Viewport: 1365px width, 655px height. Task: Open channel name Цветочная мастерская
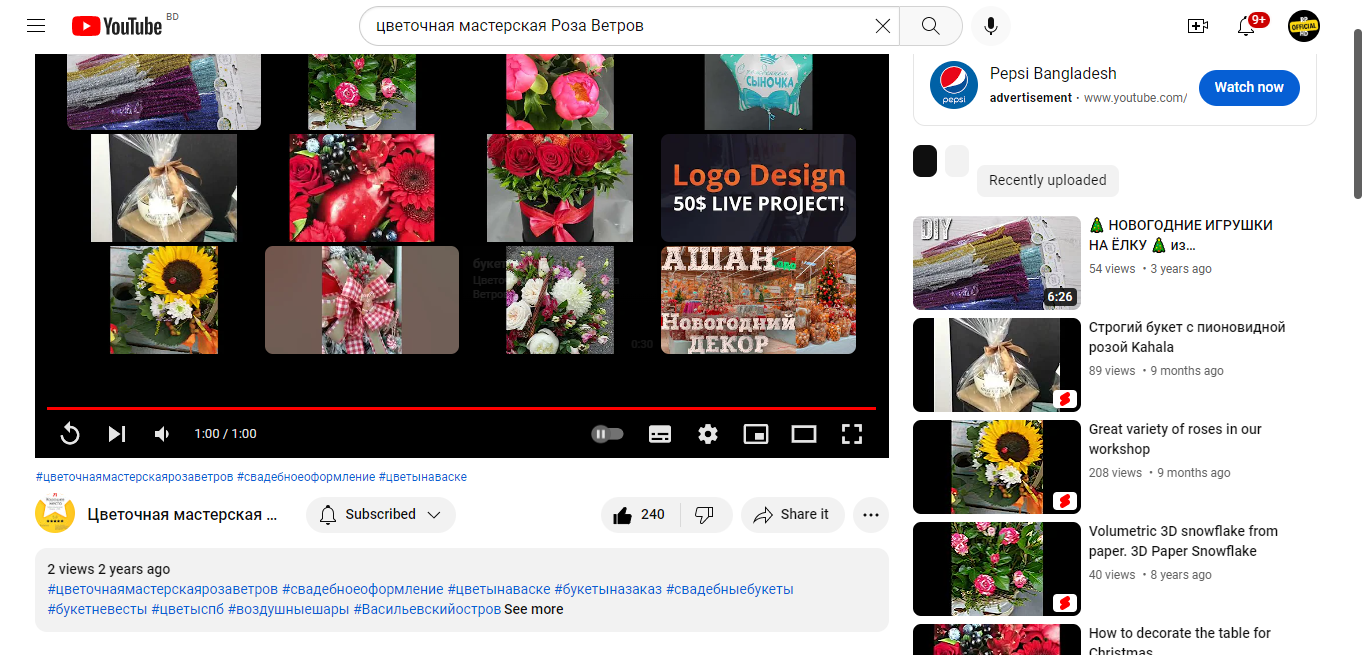click(x=182, y=515)
